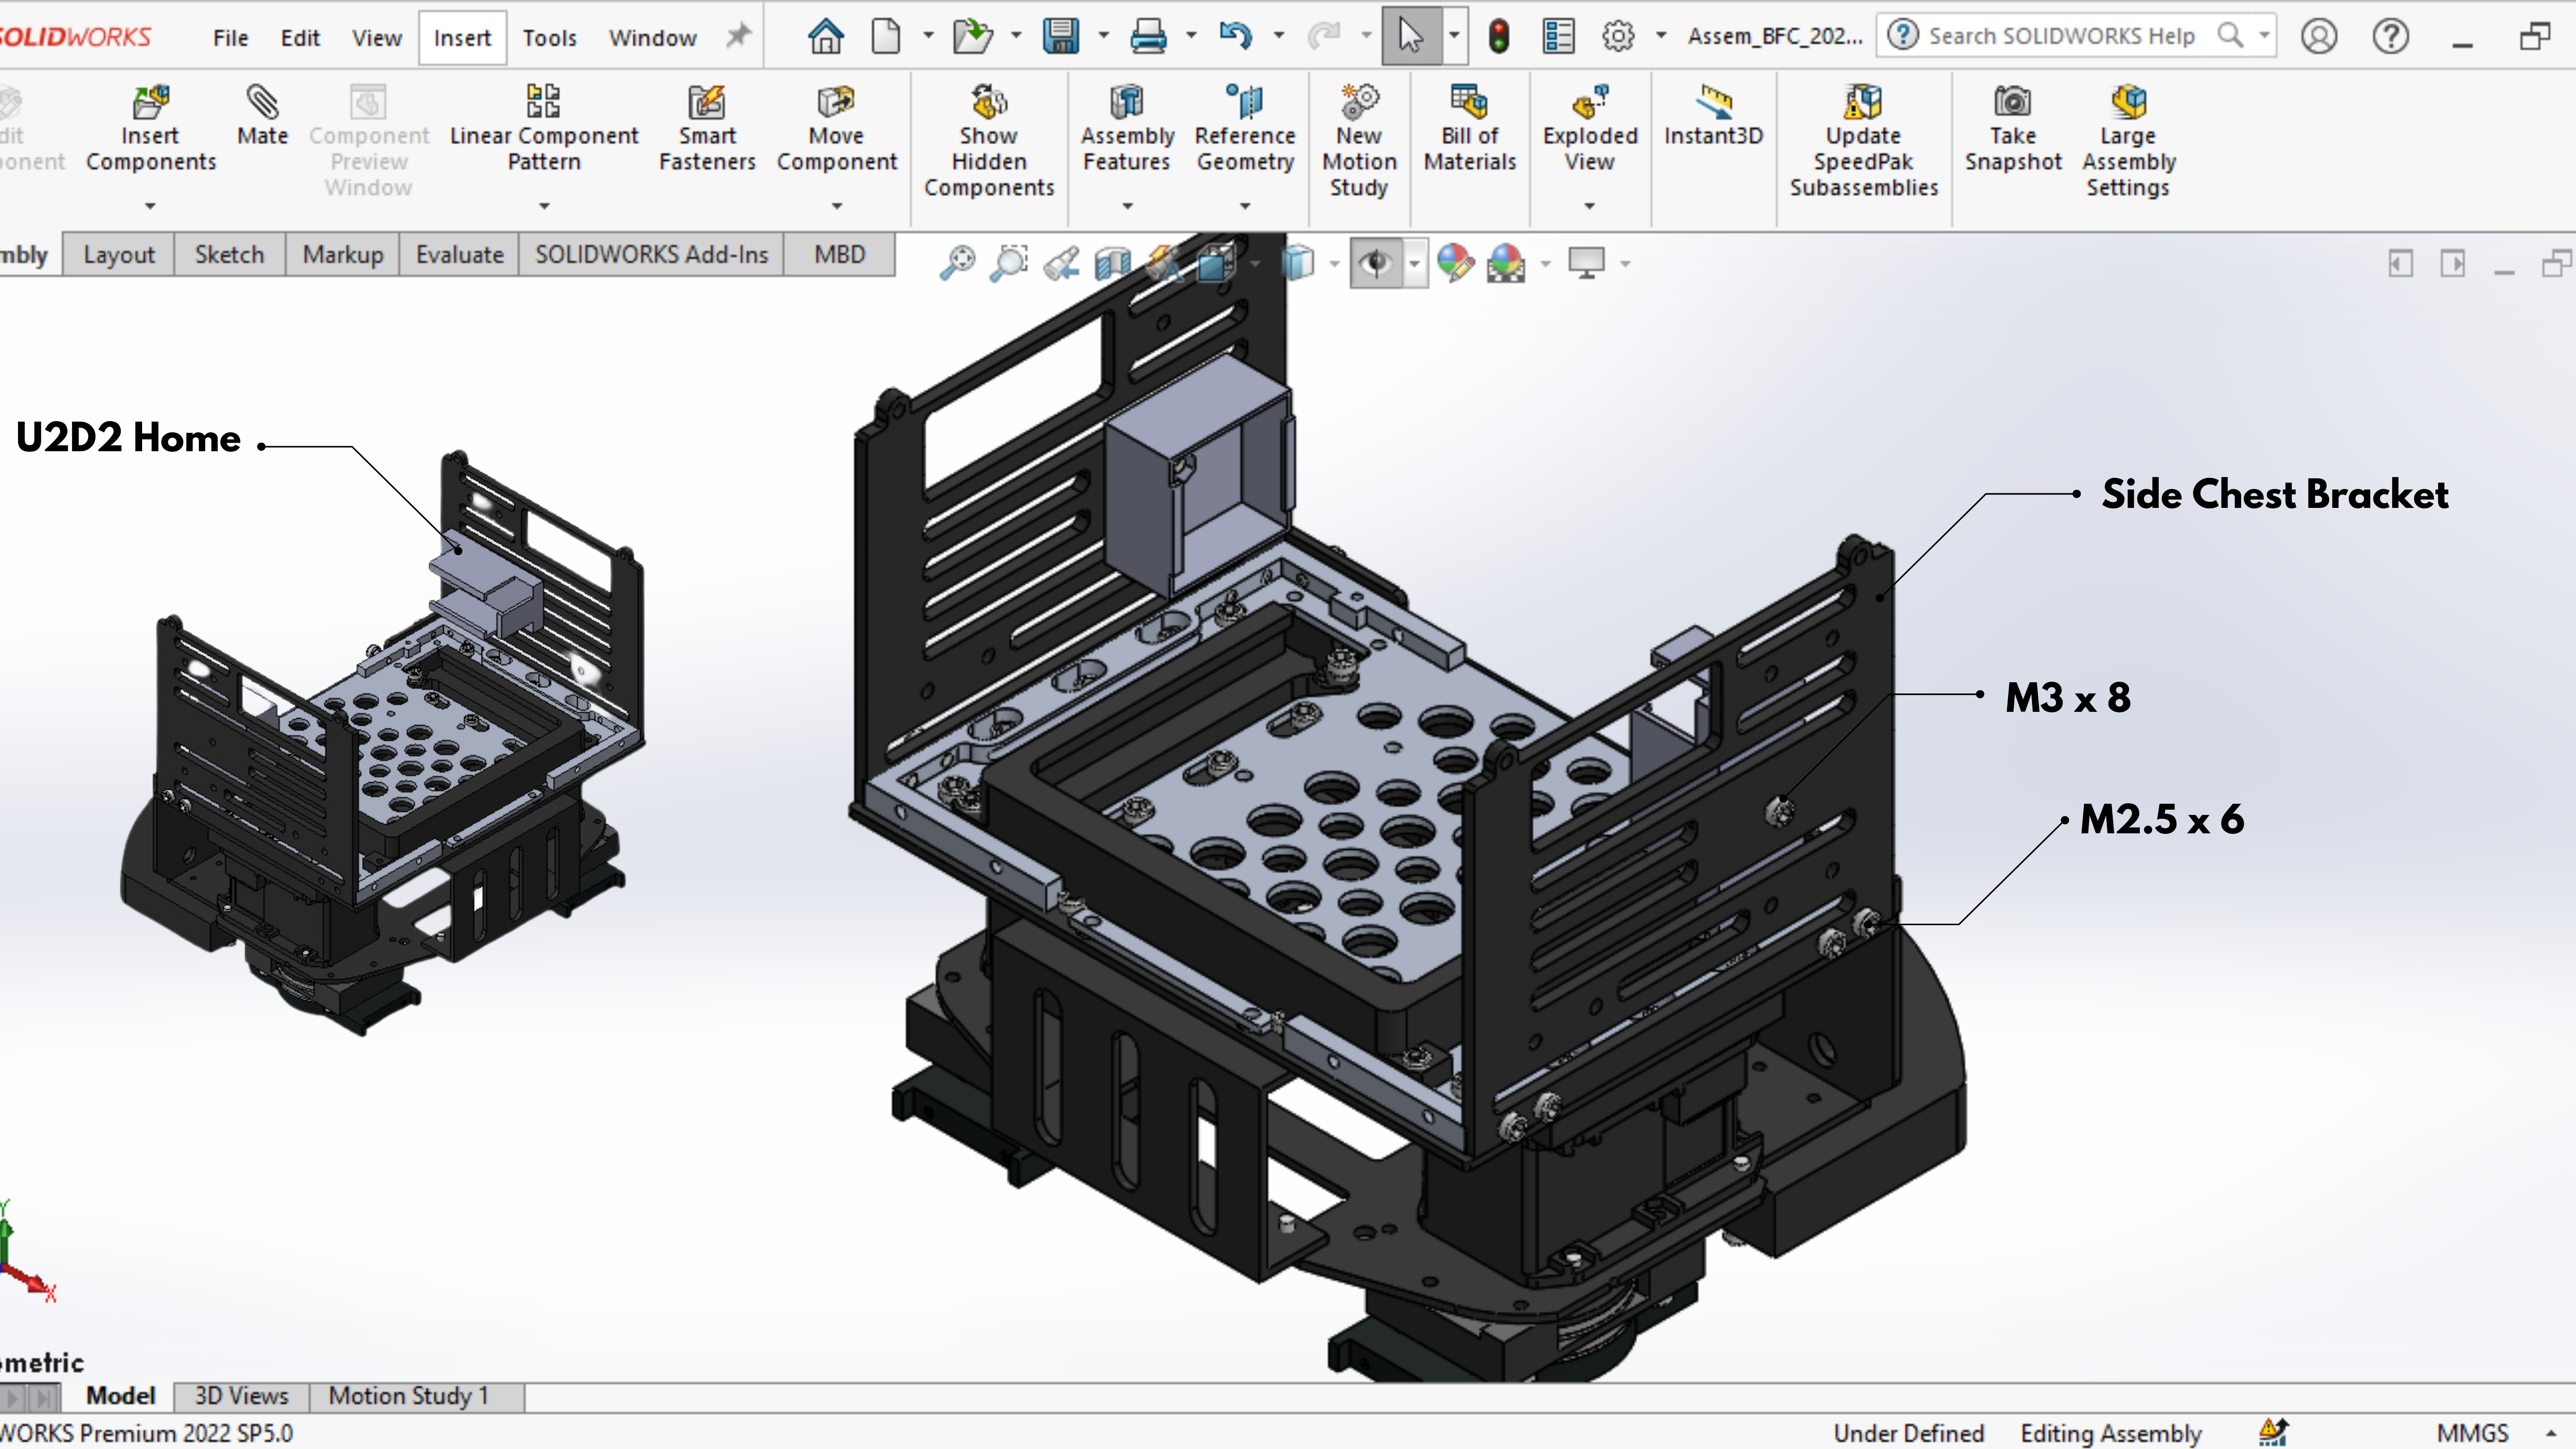Open unit system MMGS selector
Image resolution: width=2576 pixels, height=1449 pixels.
click(x=2472, y=1433)
